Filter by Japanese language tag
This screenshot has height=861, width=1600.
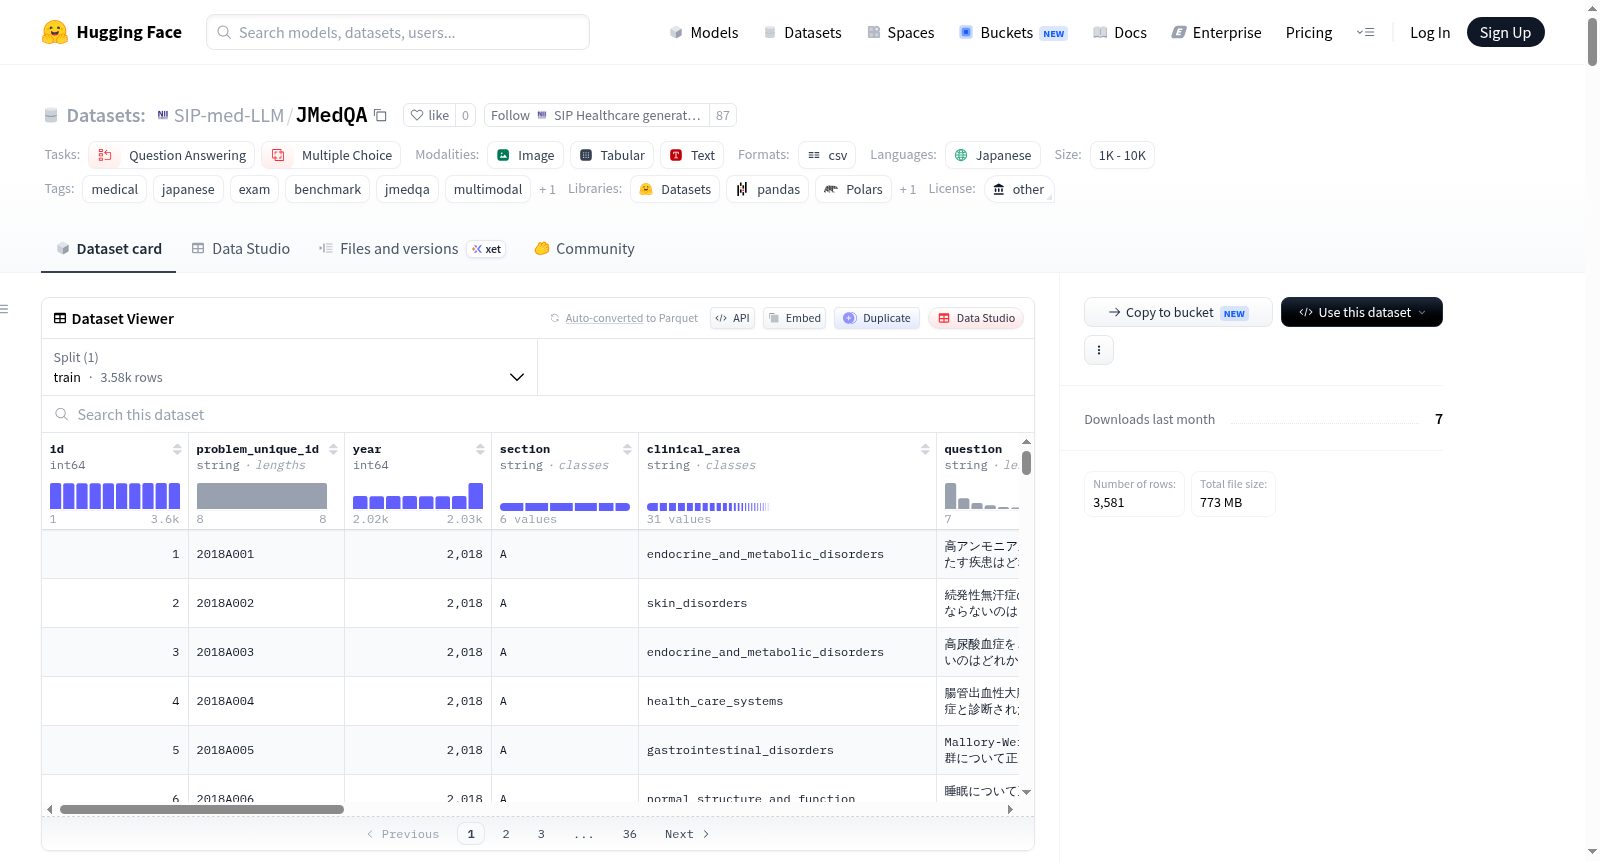click(993, 155)
